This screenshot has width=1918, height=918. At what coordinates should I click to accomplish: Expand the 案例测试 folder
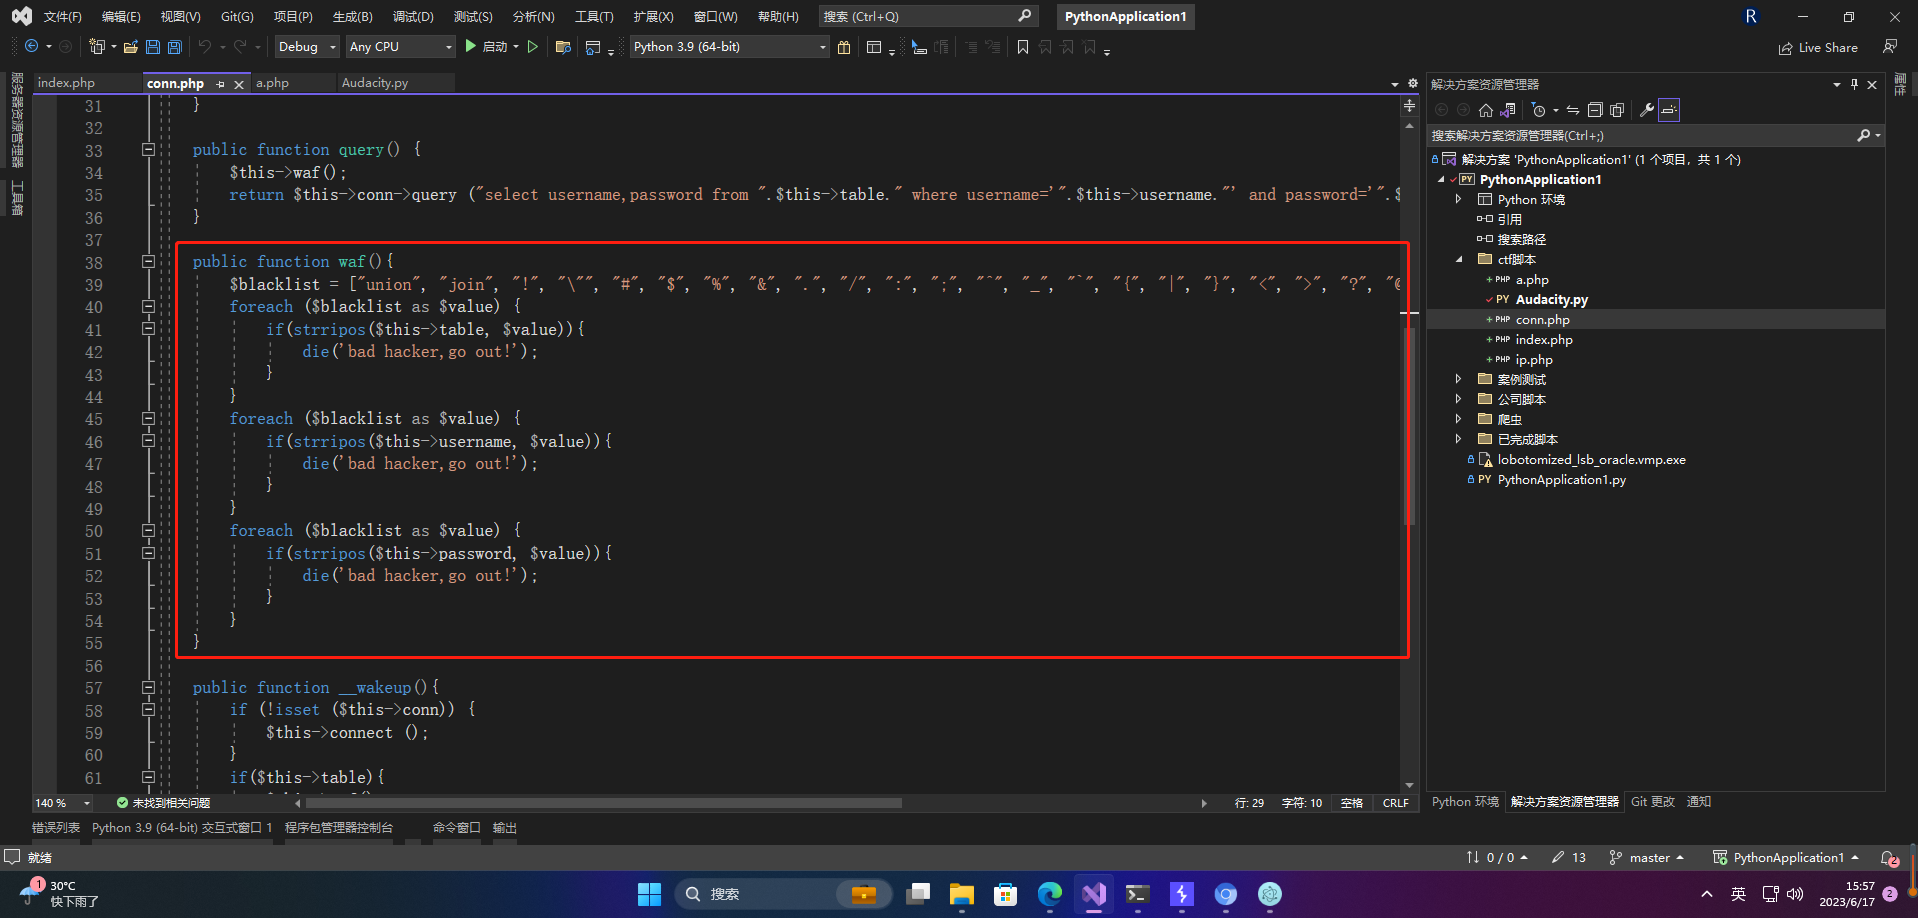(x=1458, y=379)
